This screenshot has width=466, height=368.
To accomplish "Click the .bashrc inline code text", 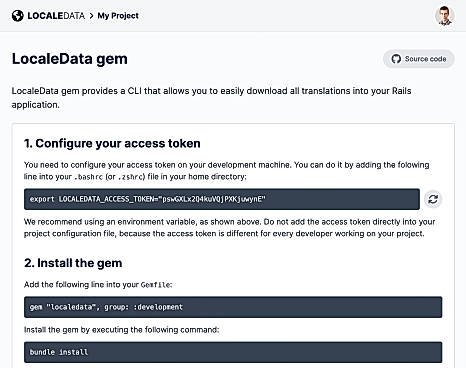I will coord(88,177).
